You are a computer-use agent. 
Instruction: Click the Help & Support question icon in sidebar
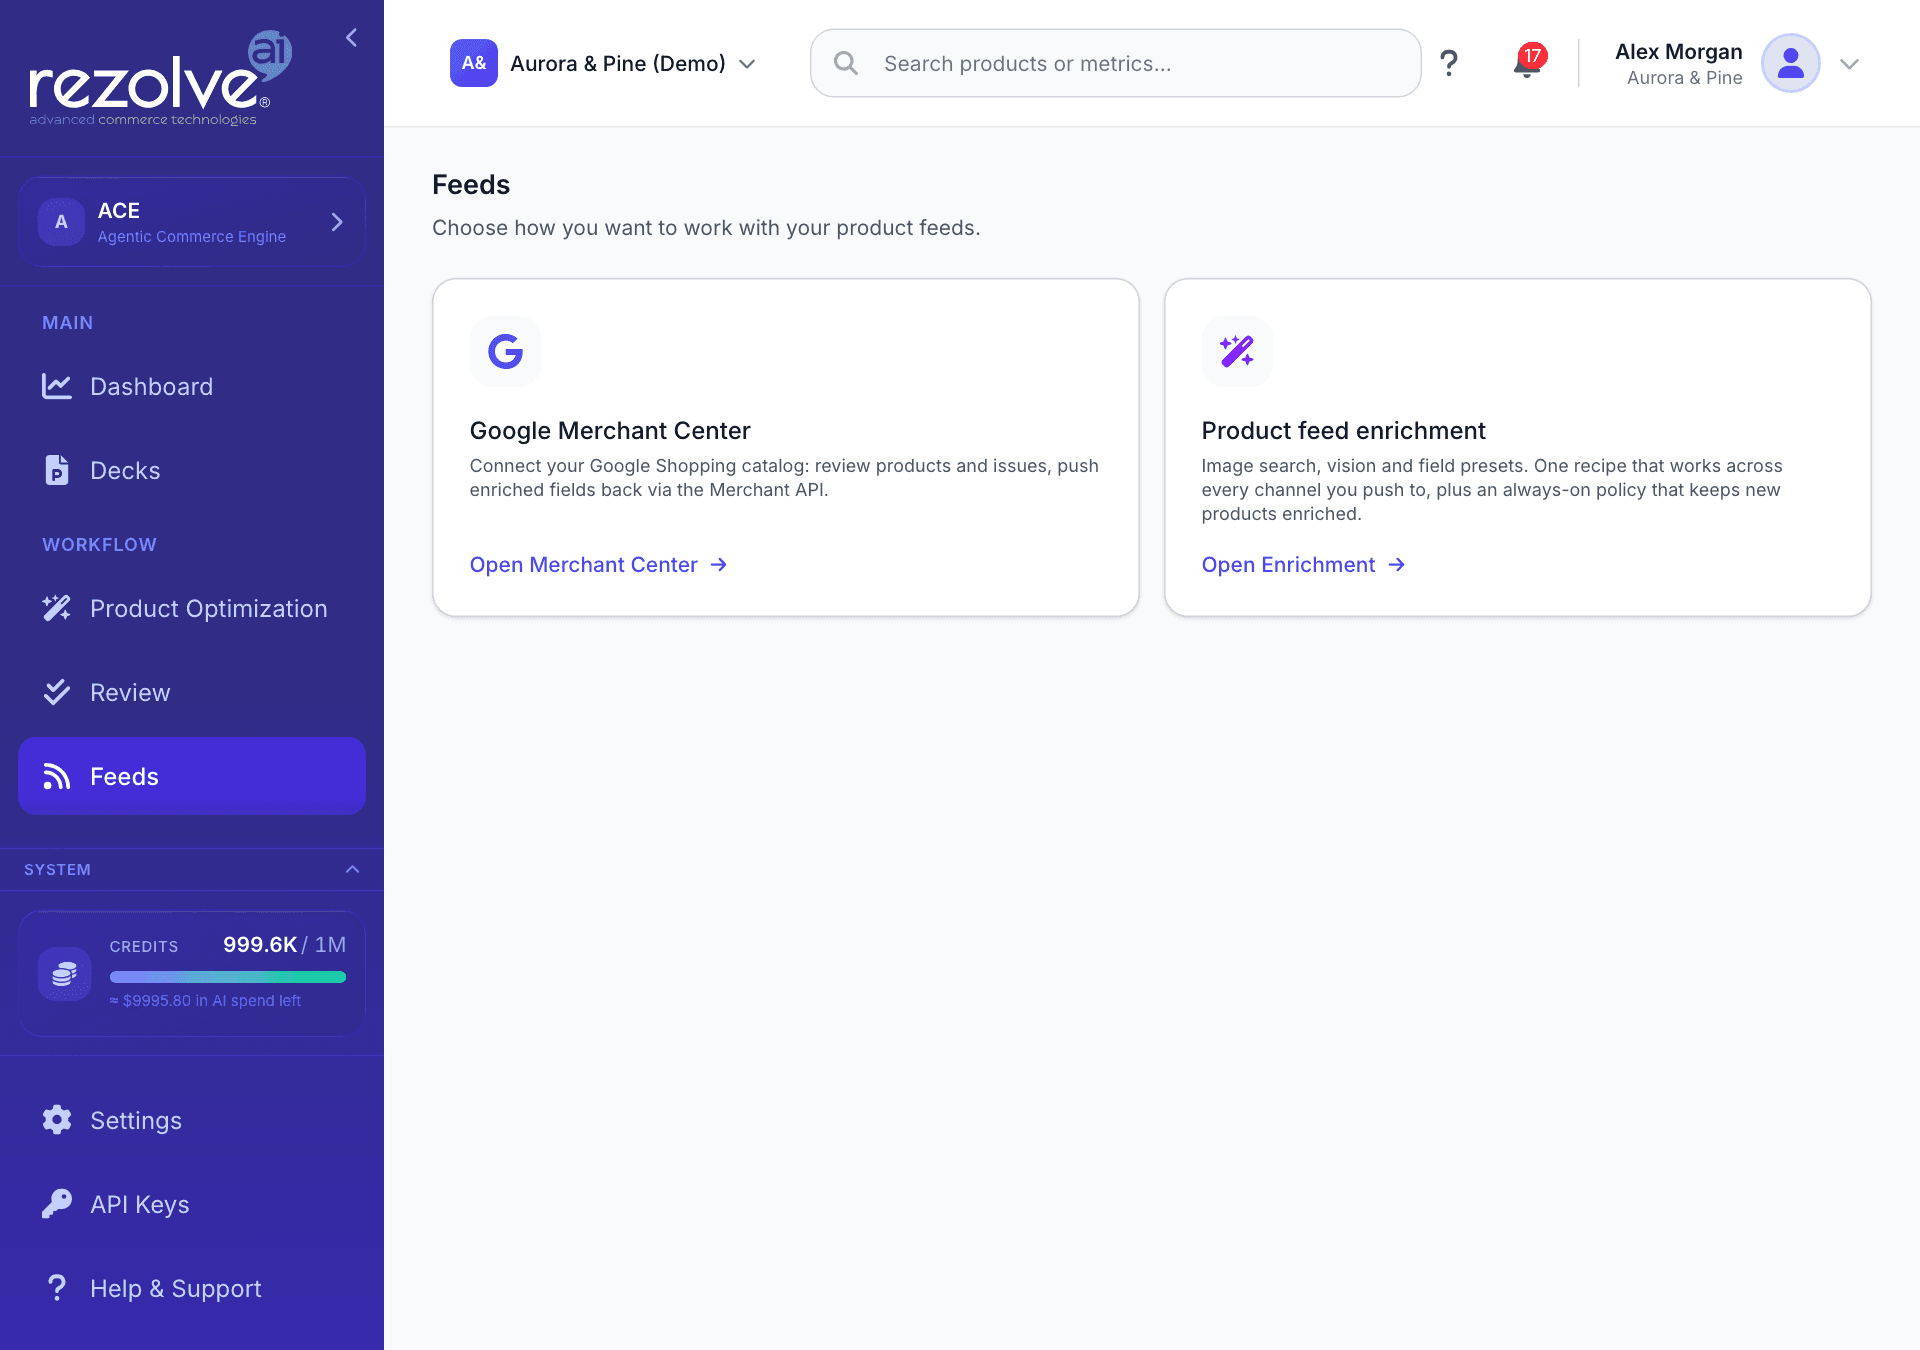(57, 1288)
